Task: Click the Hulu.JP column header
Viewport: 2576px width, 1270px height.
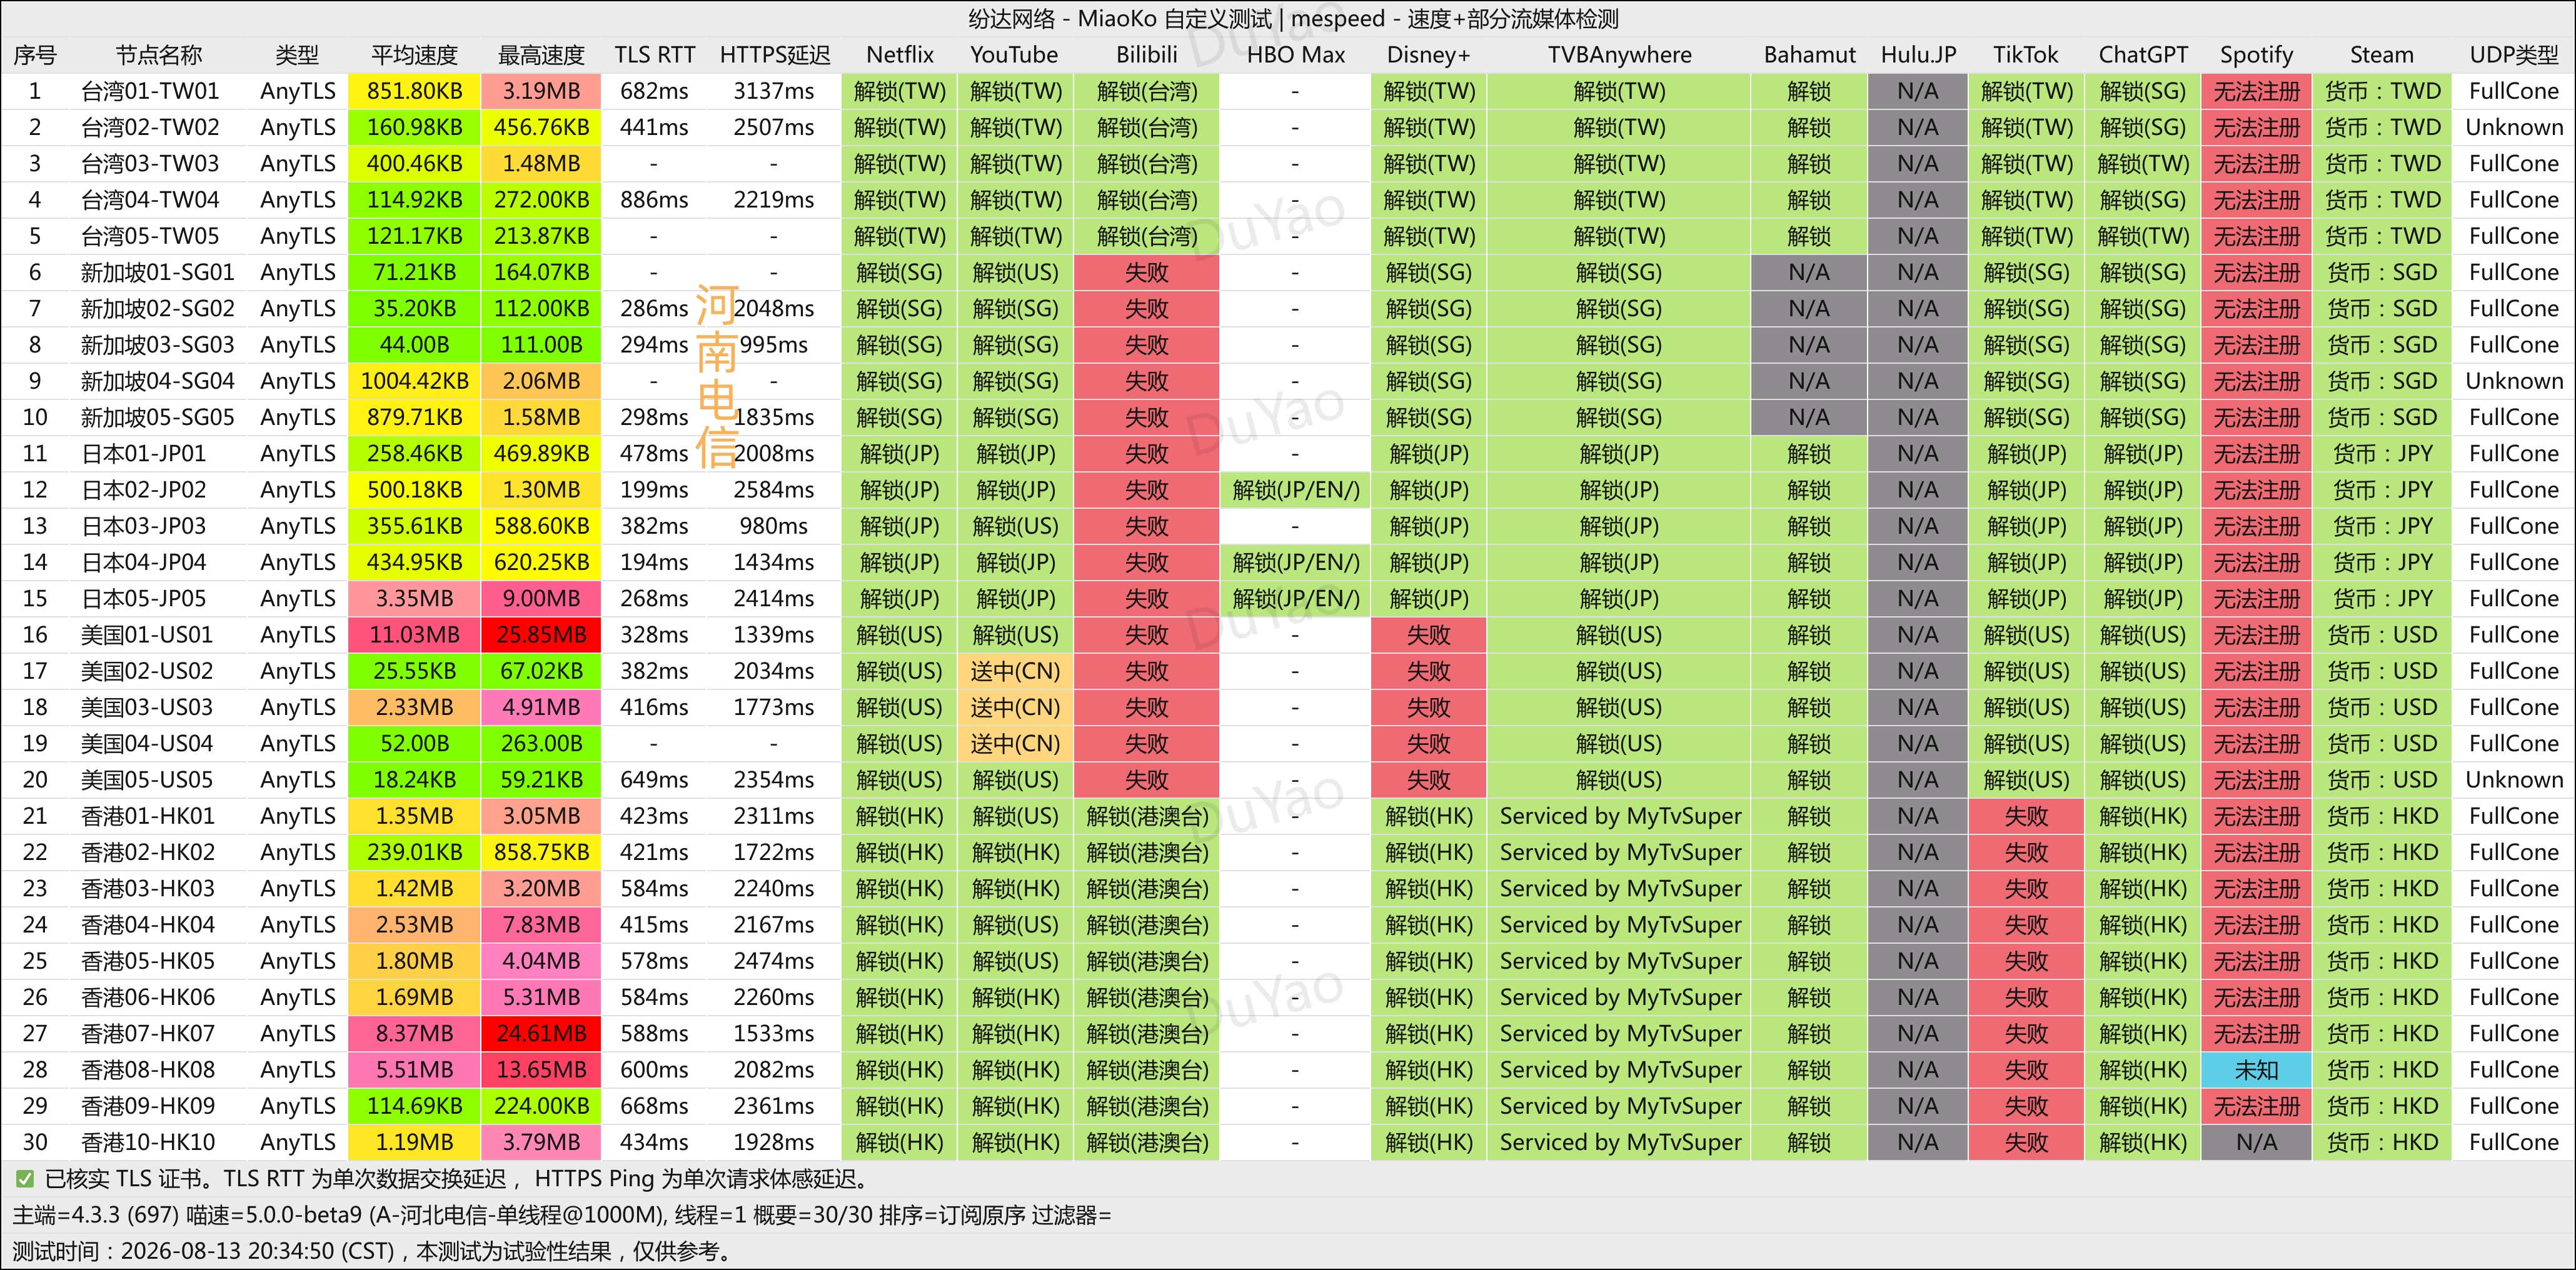Action: coord(1918,55)
